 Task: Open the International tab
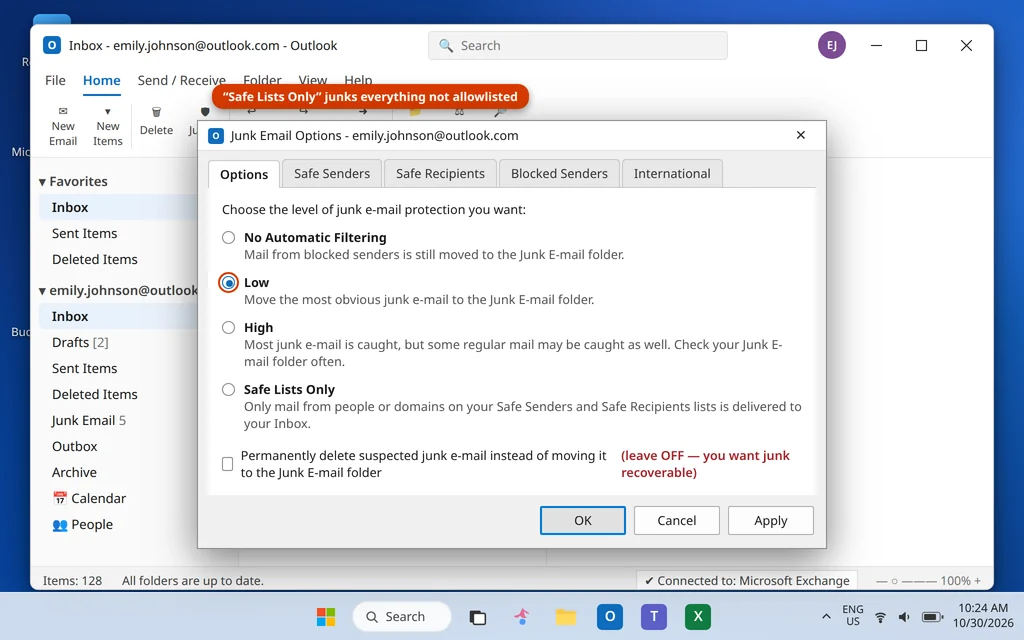(672, 174)
